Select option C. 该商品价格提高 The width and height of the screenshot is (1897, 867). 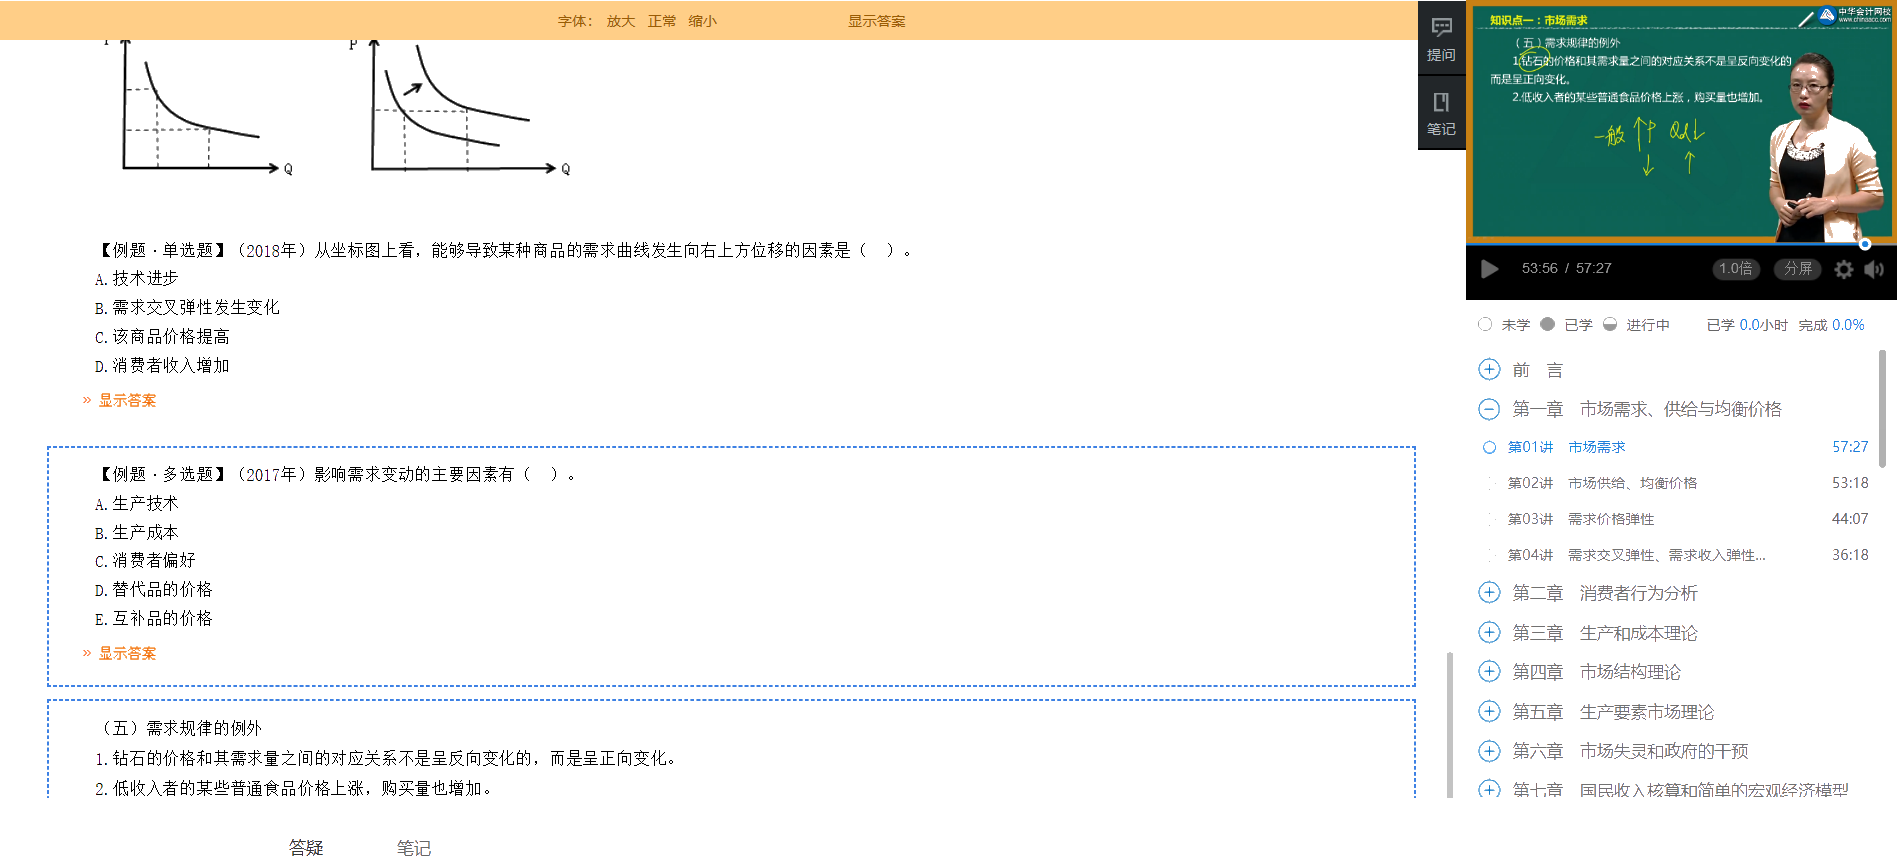(162, 336)
